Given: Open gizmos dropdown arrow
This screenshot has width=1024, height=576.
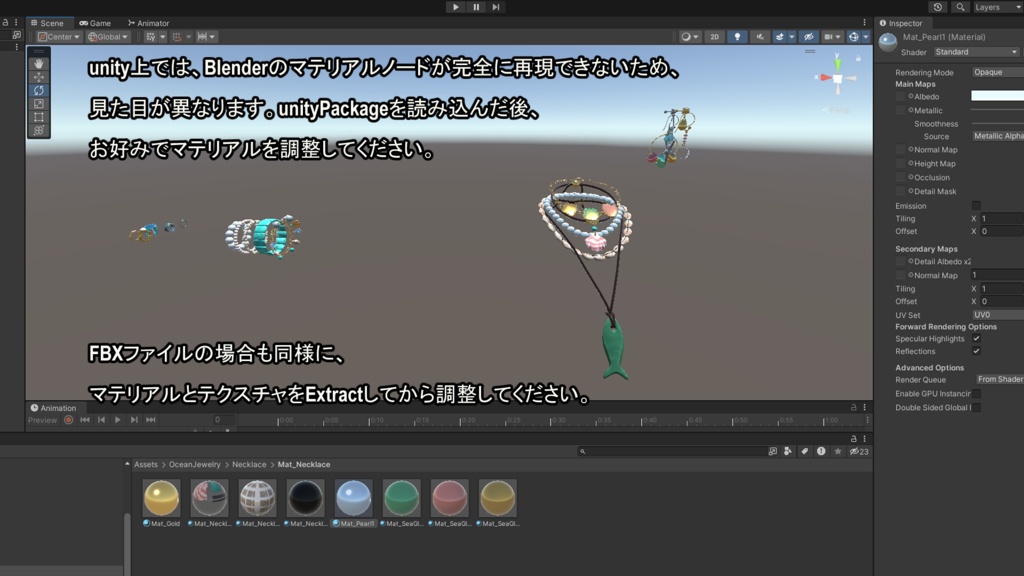Looking at the screenshot, I should pyautogui.click(x=866, y=37).
